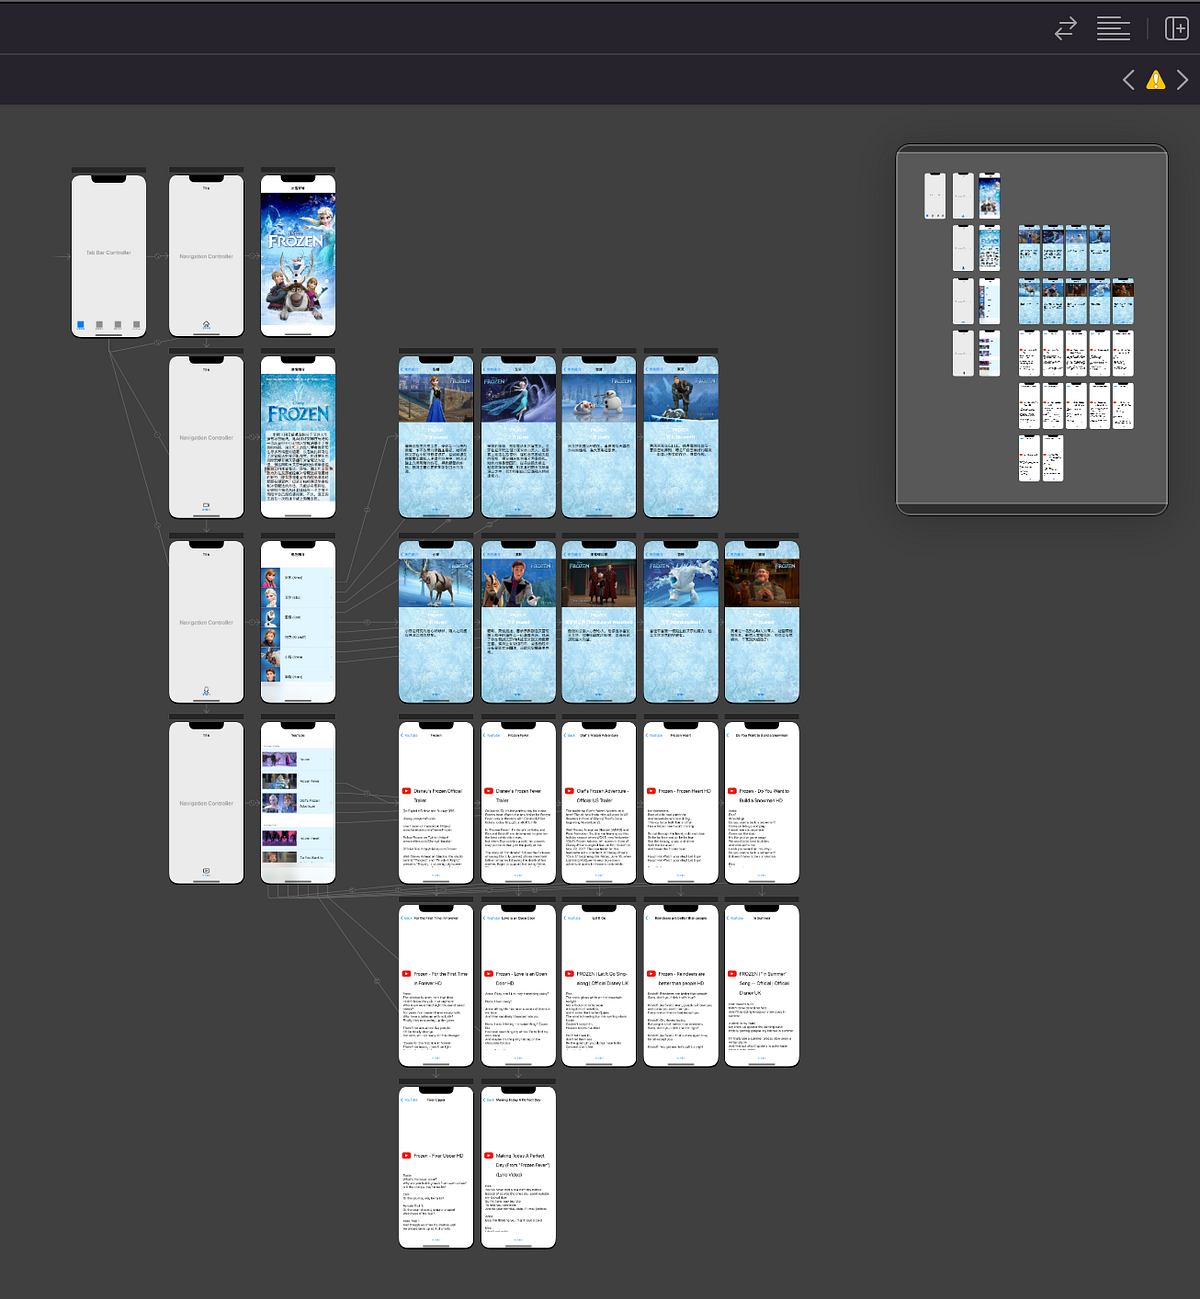Click the home icon on the first Navigation Controller

point(206,324)
